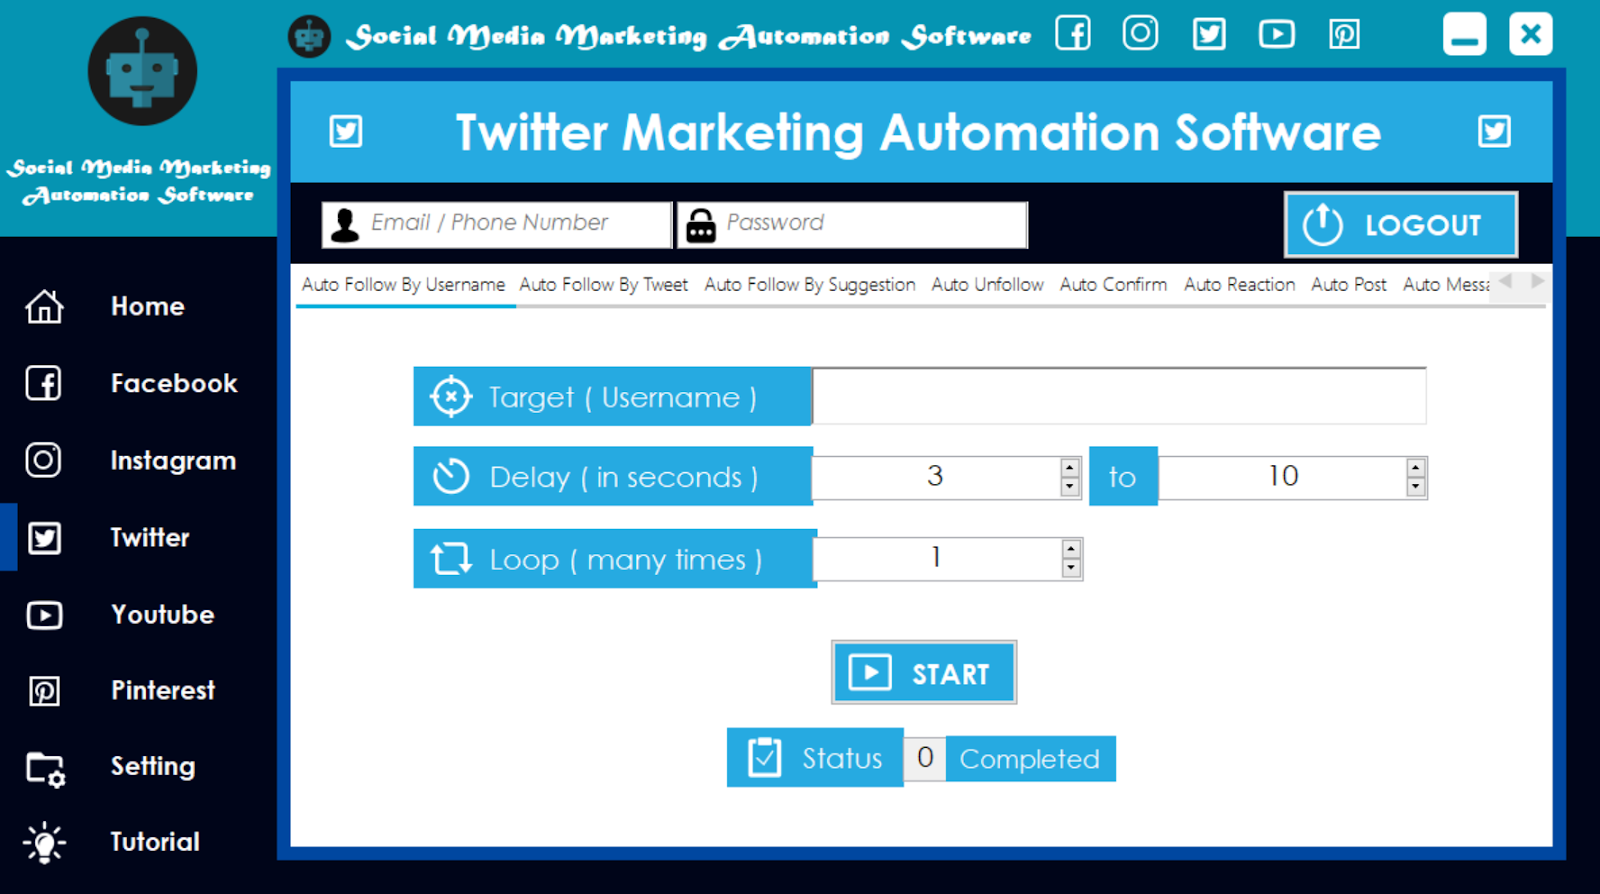Open the partially visible Auto Message tab

(x=1446, y=284)
